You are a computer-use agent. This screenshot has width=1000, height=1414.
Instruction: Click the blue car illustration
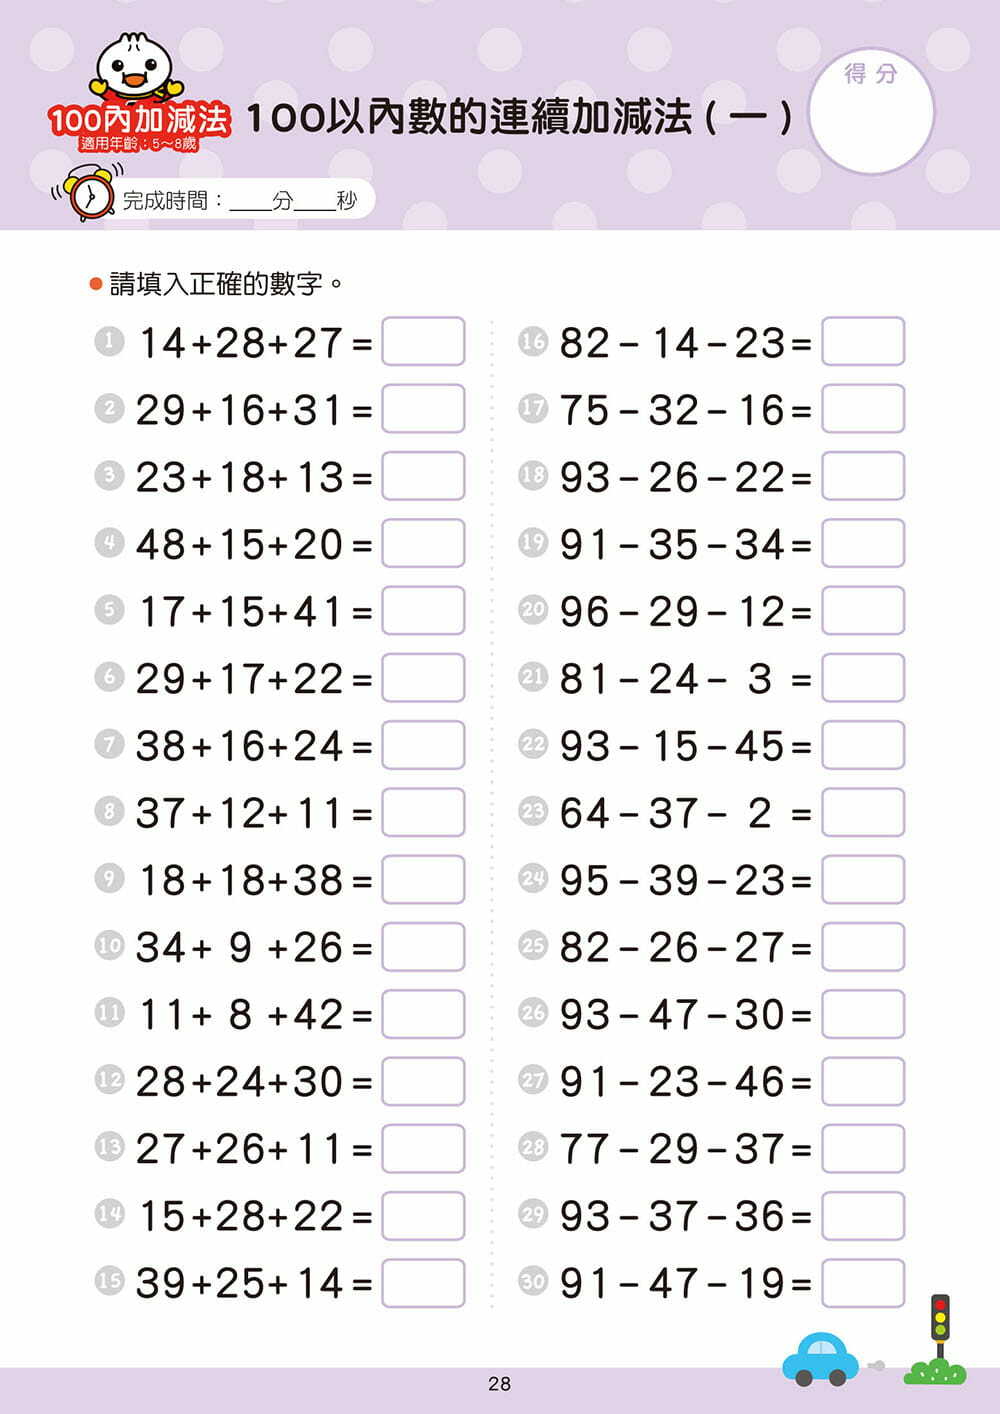click(x=819, y=1359)
